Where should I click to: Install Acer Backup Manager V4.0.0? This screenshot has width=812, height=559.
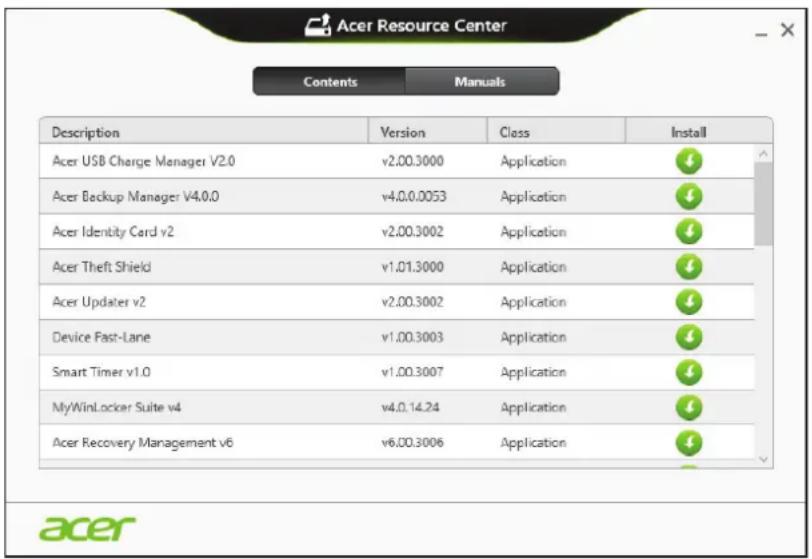point(689,196)
